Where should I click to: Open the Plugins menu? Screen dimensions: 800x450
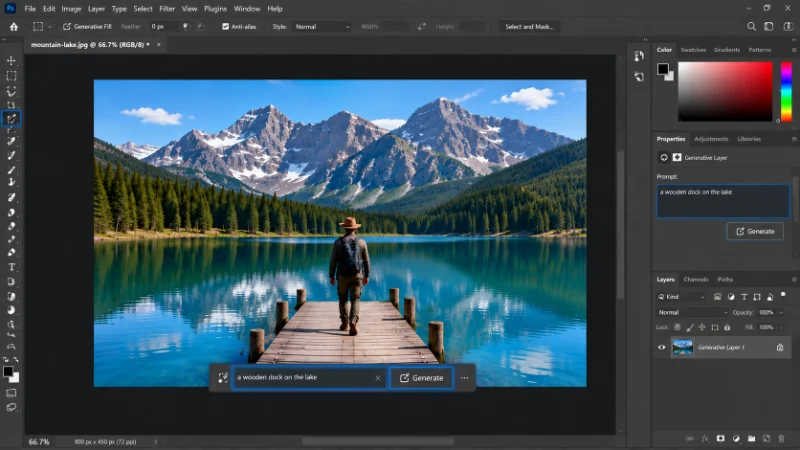tap(215, 9)
